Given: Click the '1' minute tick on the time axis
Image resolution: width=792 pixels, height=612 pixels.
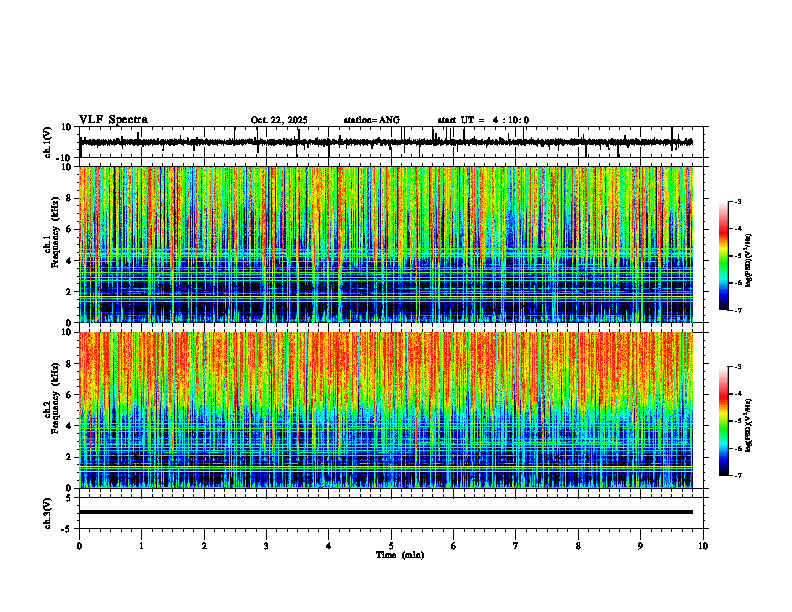Looking at the screenshot, I should (141, 546).
